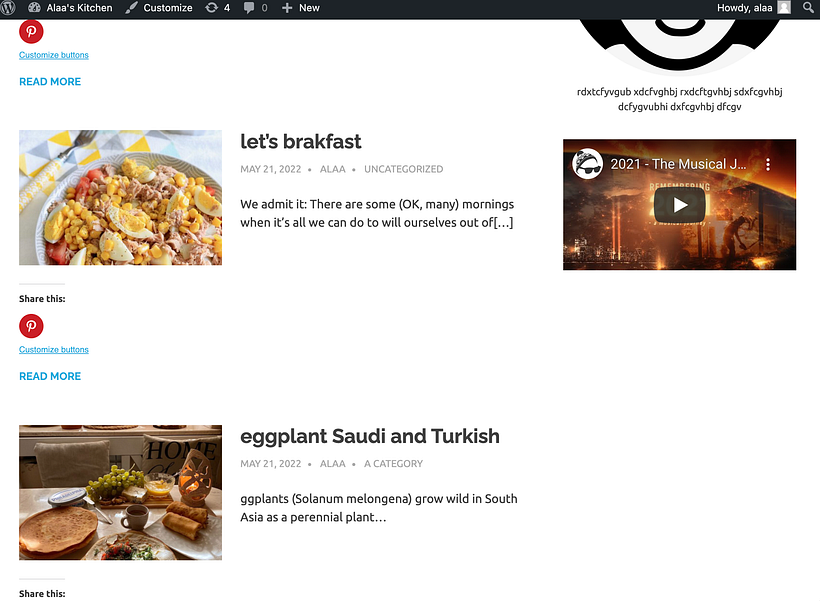Click the WordPress logo in the admin bar

point(11,8)
